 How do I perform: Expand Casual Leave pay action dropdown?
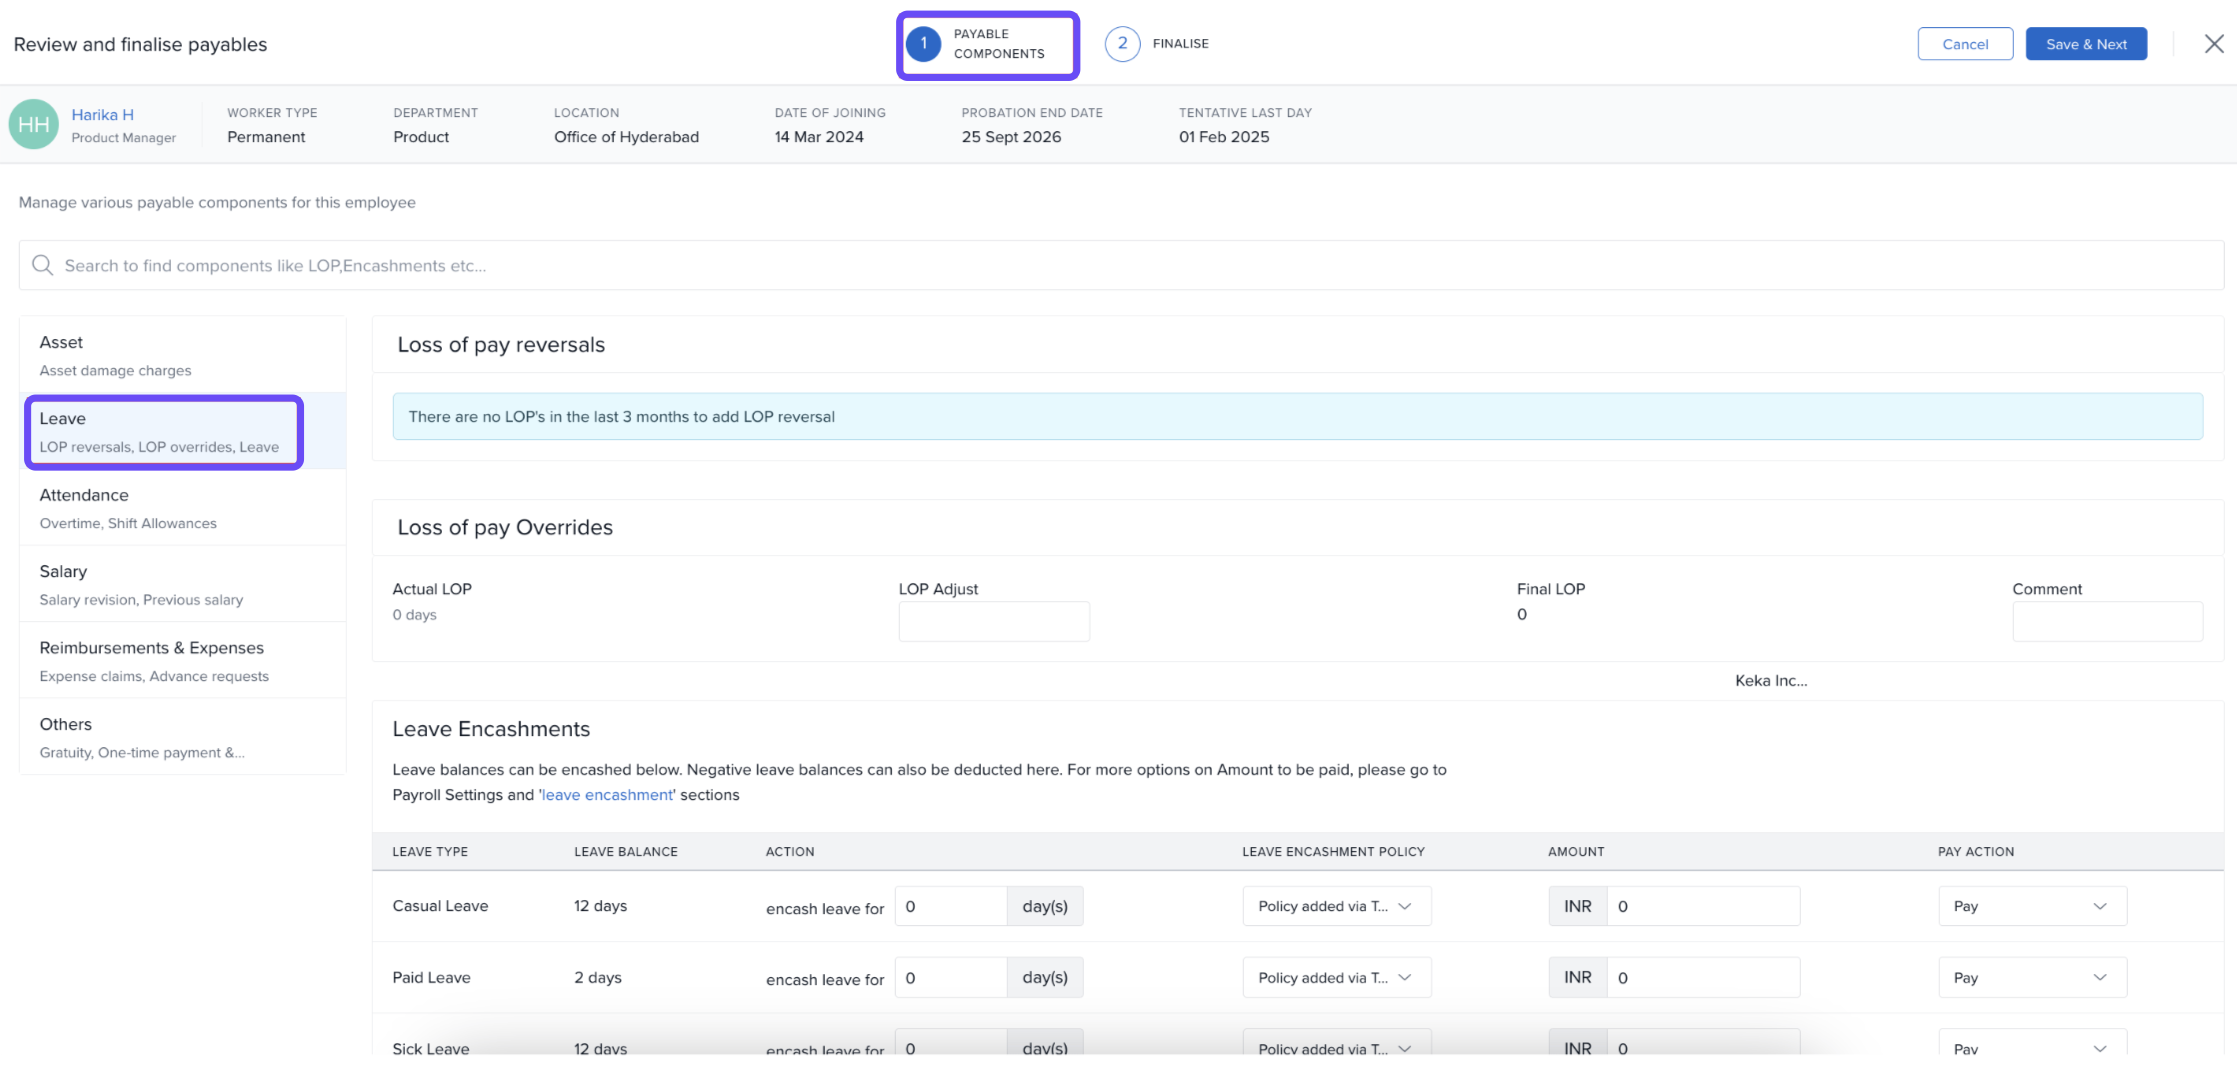[x=2031, y=906]
